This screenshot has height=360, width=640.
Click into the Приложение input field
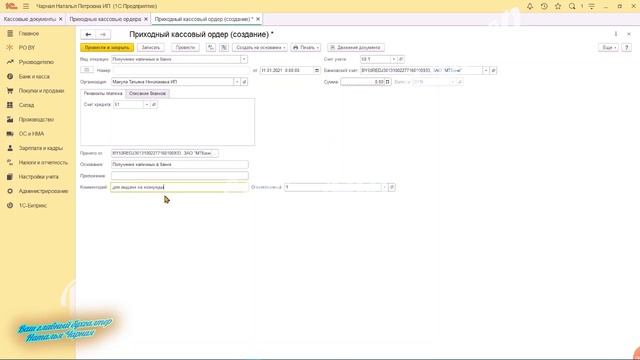[x=180, y=176]
